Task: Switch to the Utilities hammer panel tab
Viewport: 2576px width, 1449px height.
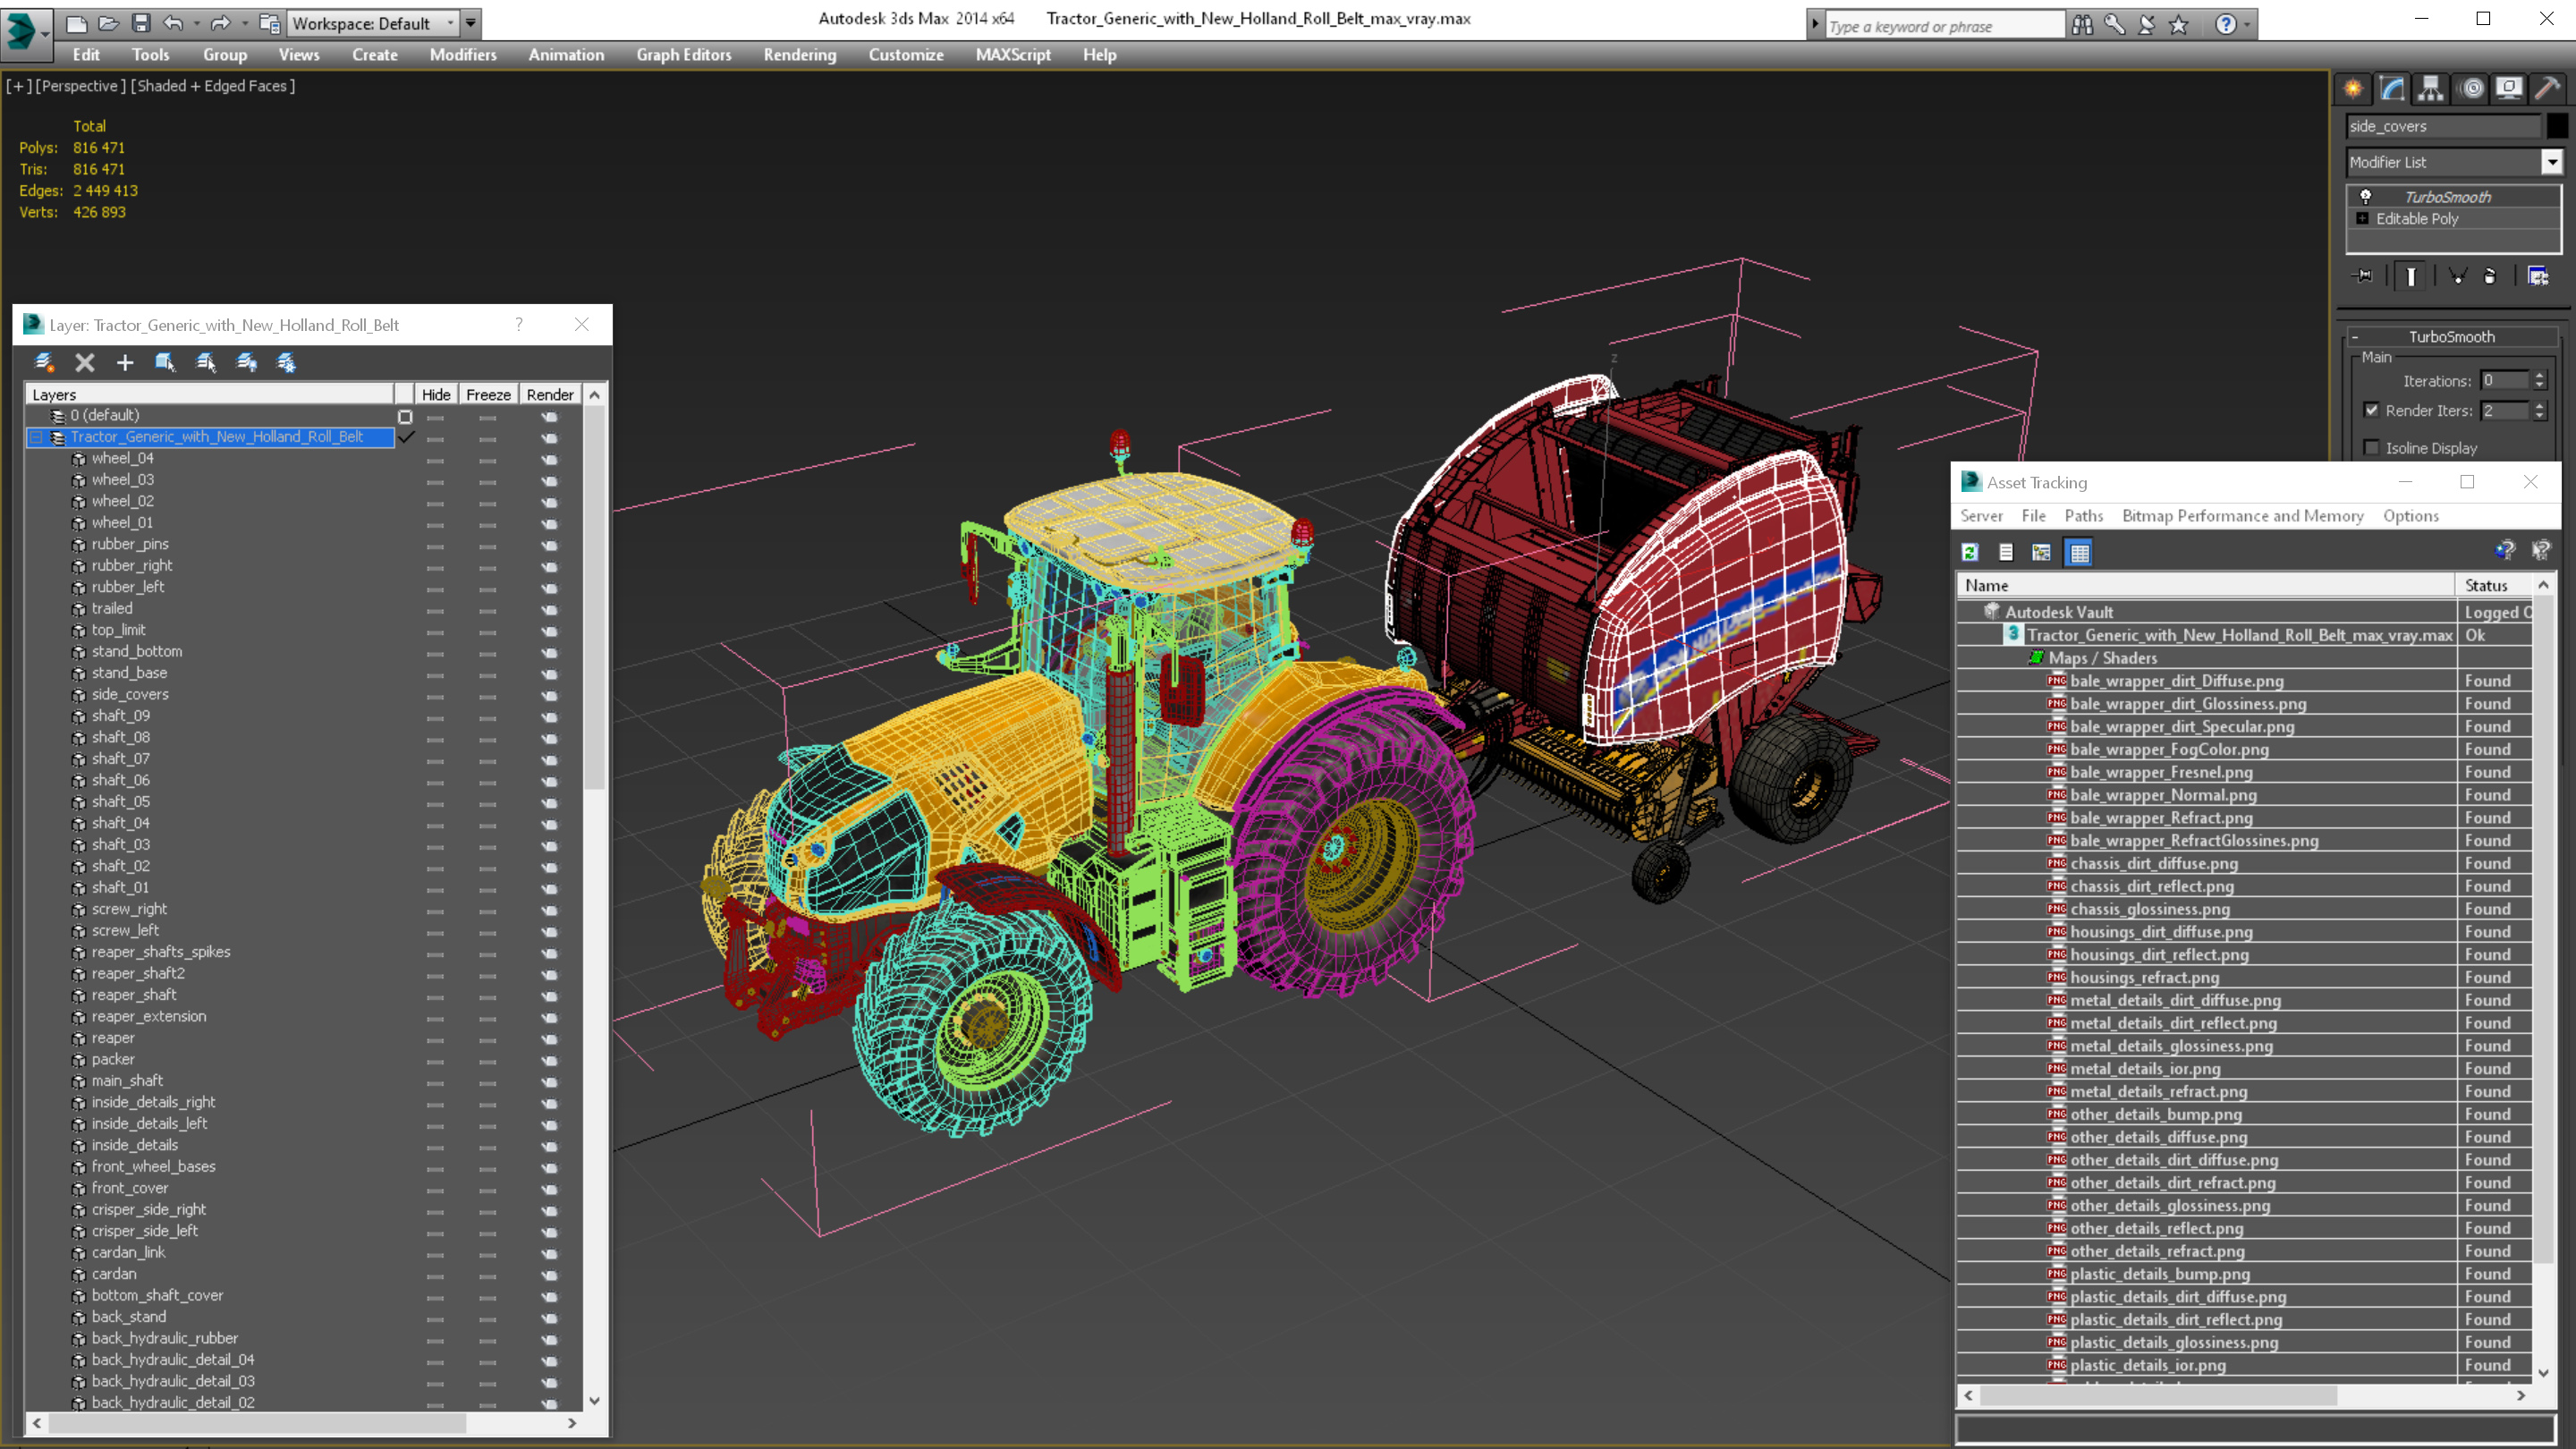Action: pyautogui.click(x=2547, y=89)
